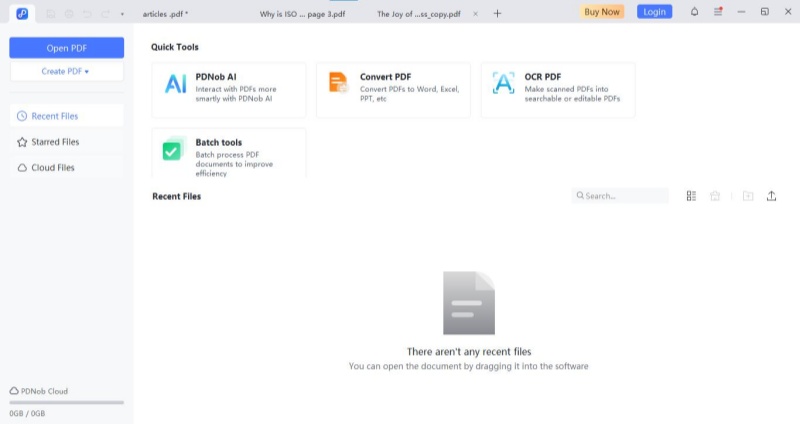Click the clock icon beside Recent Files
The width and height of the screenshot is (800, 424).
click(x=22, y=116)
